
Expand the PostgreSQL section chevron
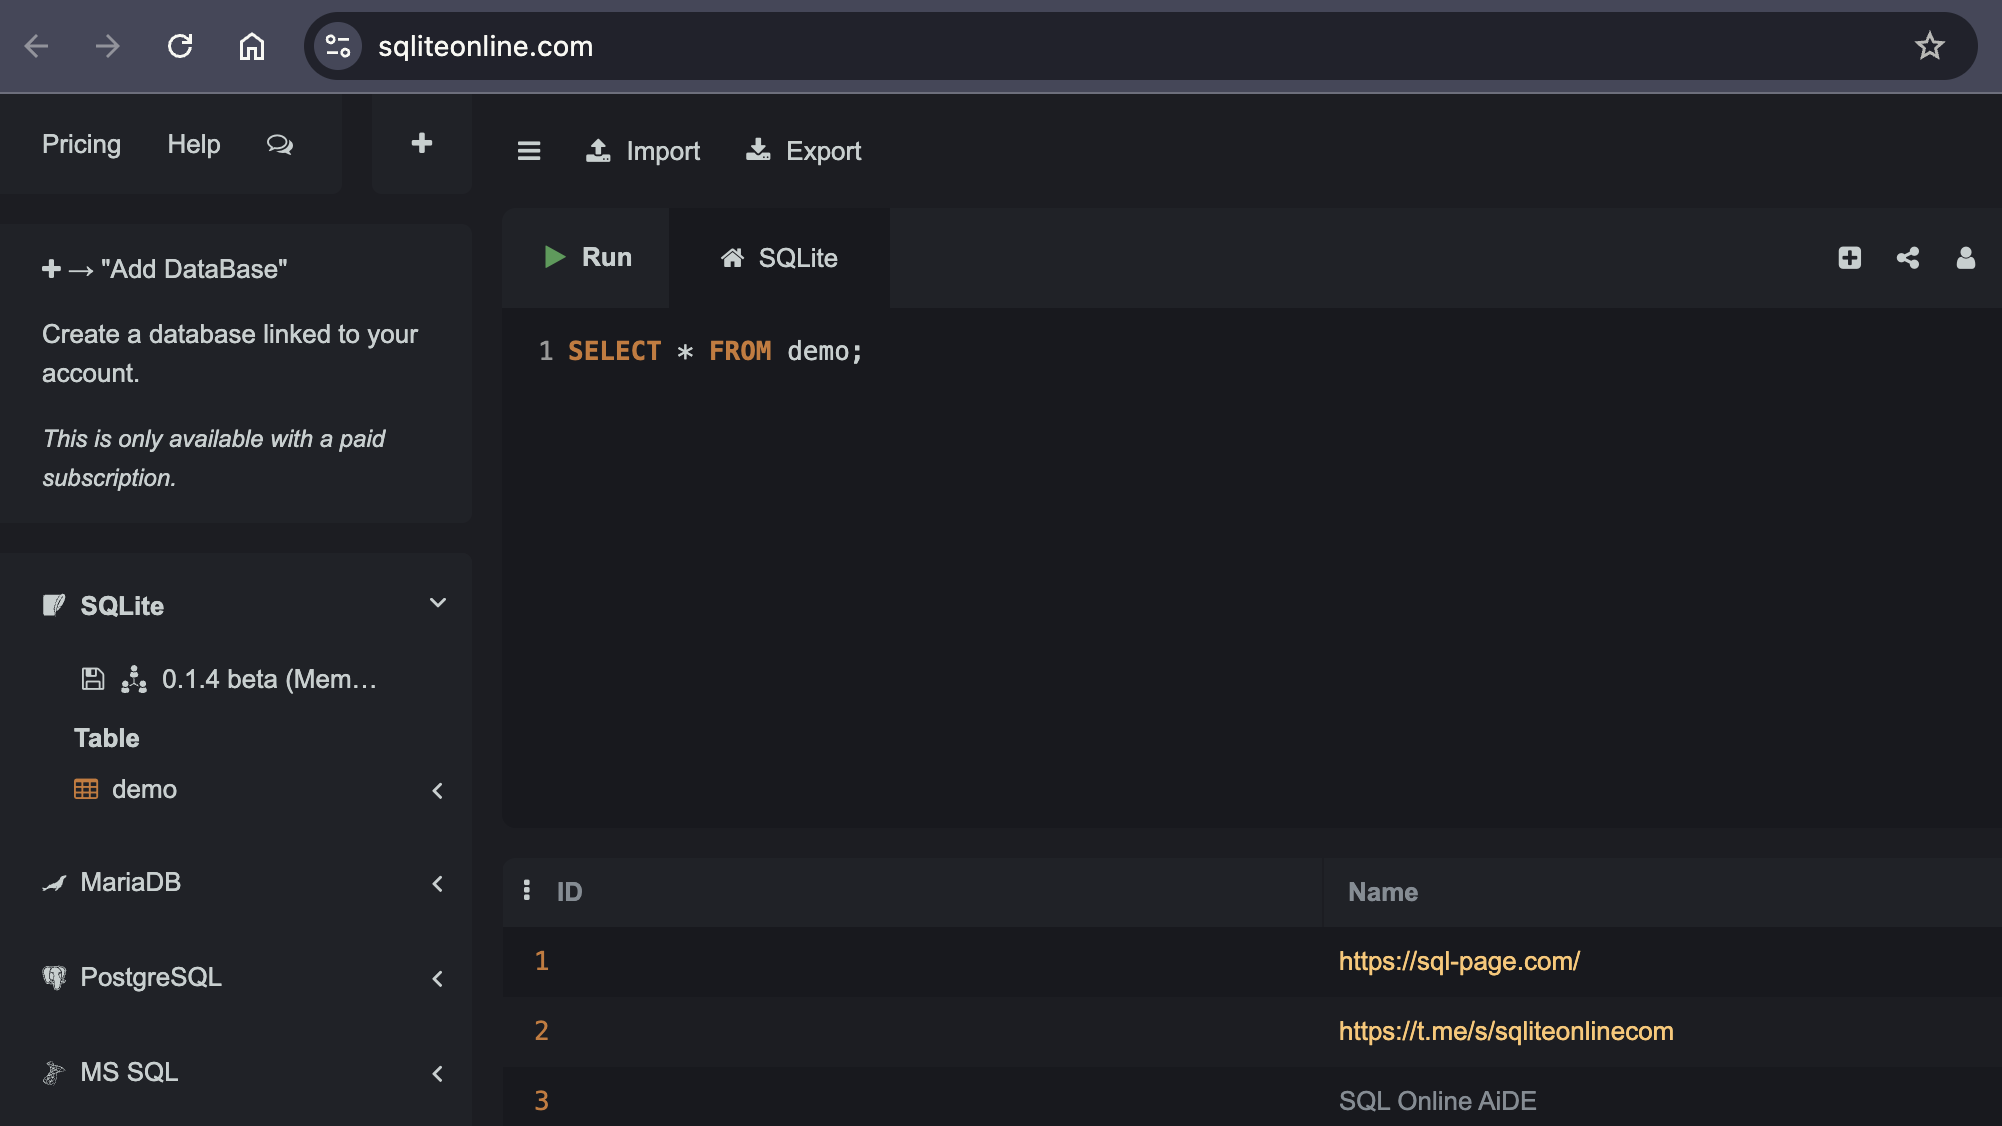tap(437, 979)
